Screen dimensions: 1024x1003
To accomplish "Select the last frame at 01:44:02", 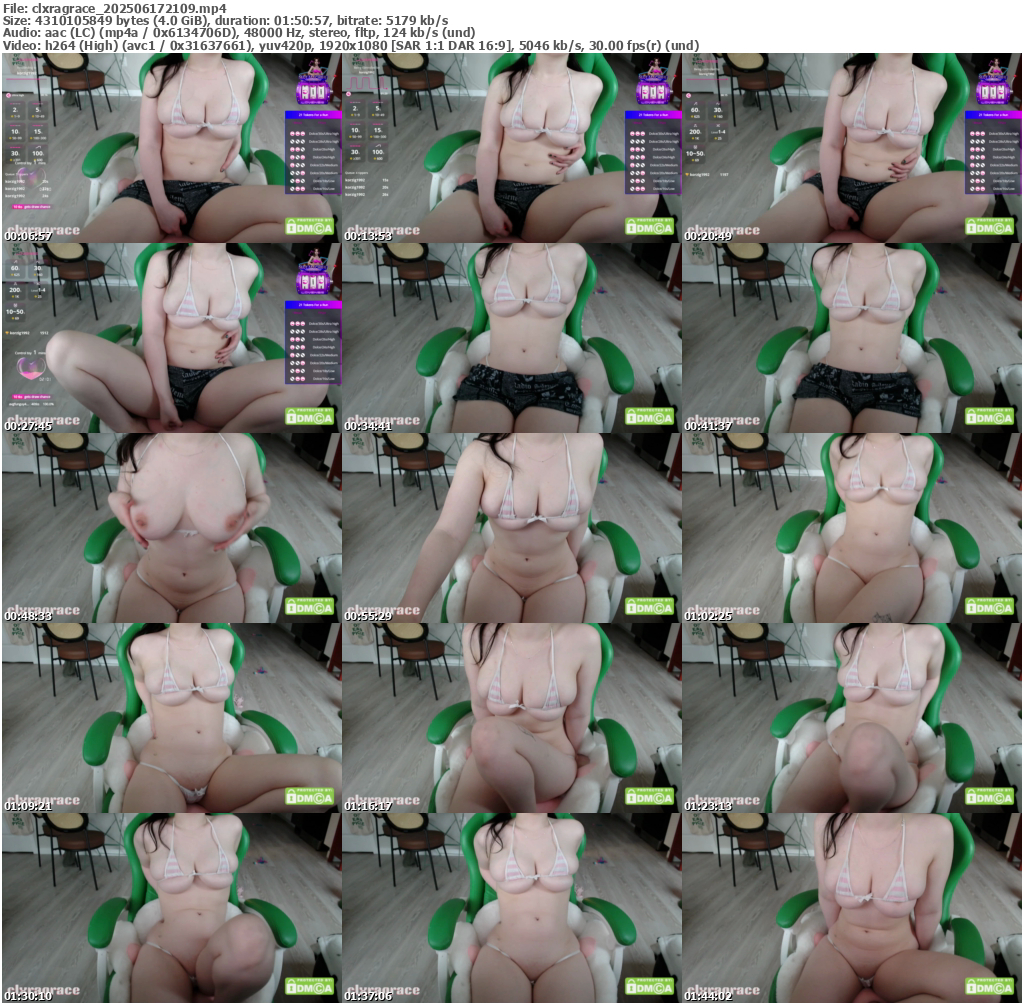I will (x=851, y=908).
